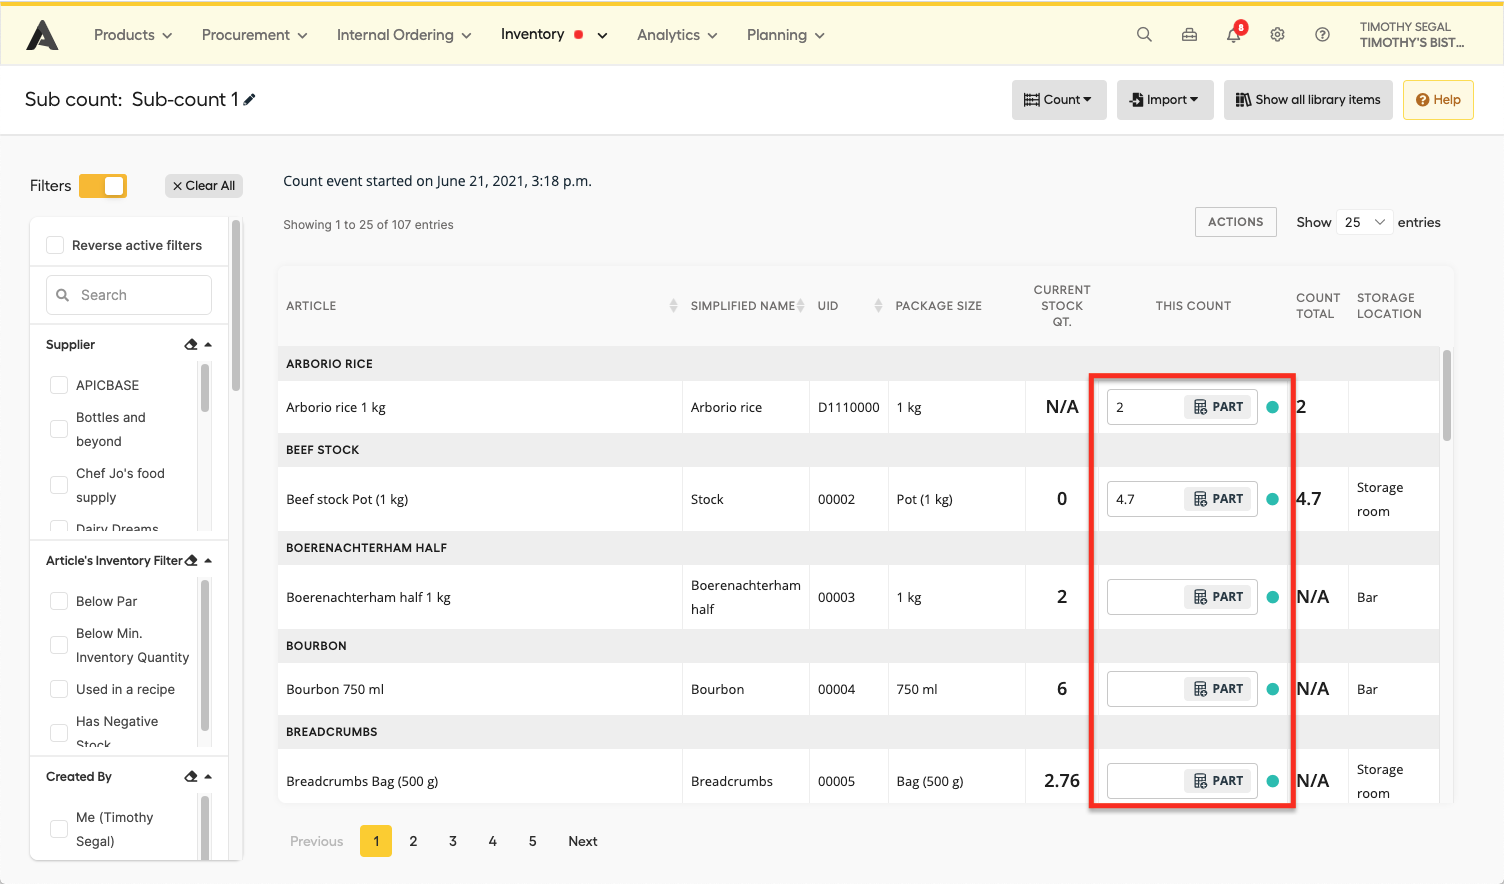Click the question mark help icon in header
Screen dimensions: 1504x884
(x=1322, y=35)
